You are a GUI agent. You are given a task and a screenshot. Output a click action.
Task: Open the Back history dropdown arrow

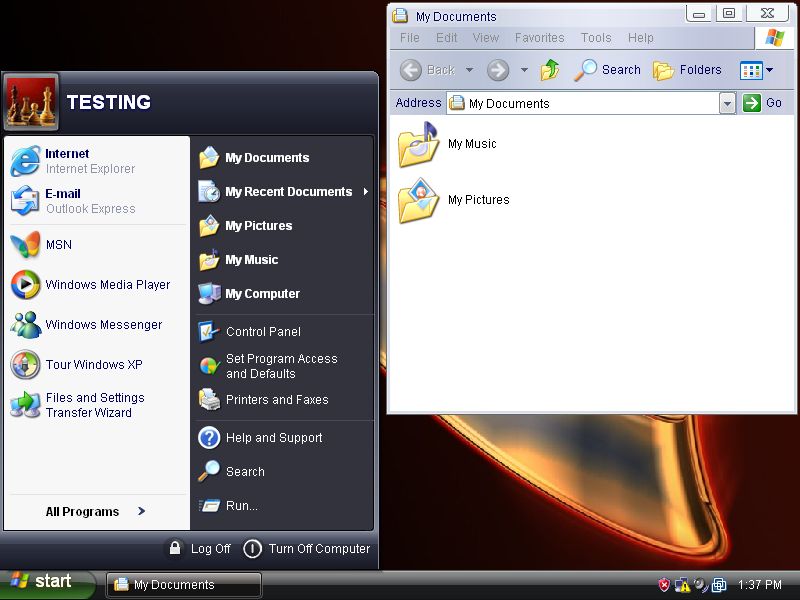coord(469,70)
